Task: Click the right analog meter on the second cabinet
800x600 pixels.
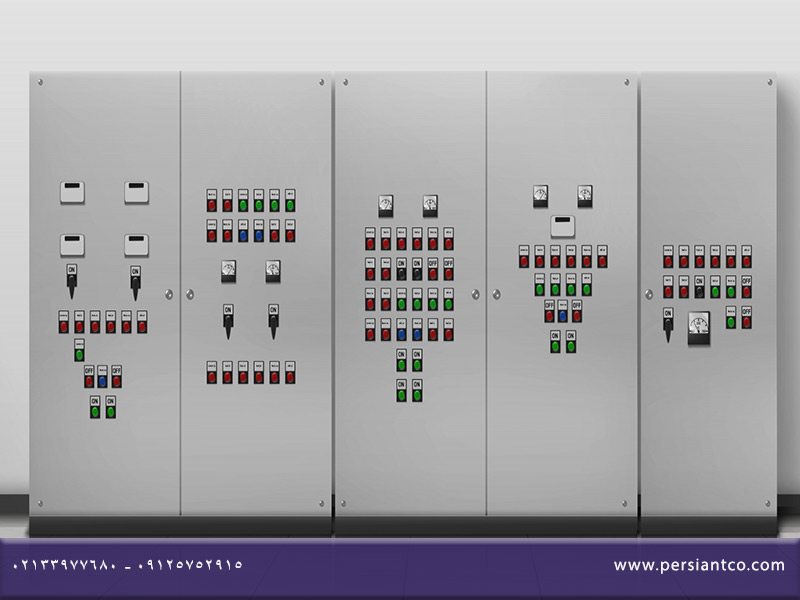Action: [x=273, y=271]
